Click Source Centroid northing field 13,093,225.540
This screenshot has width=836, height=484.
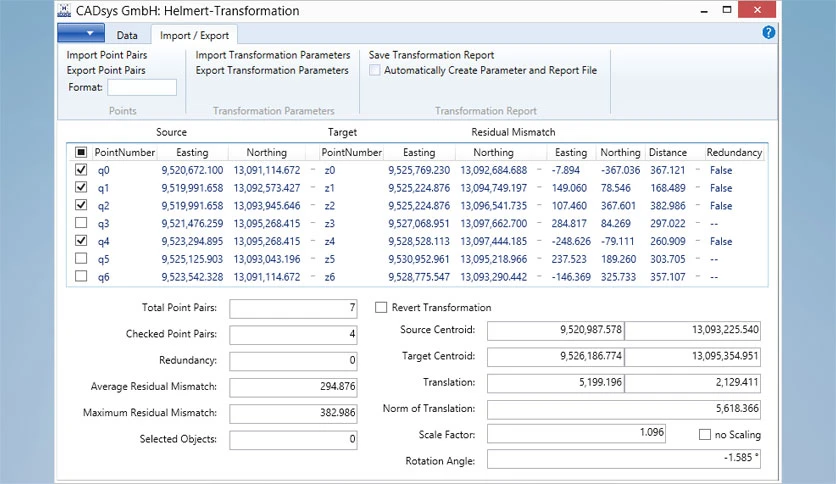693,330
